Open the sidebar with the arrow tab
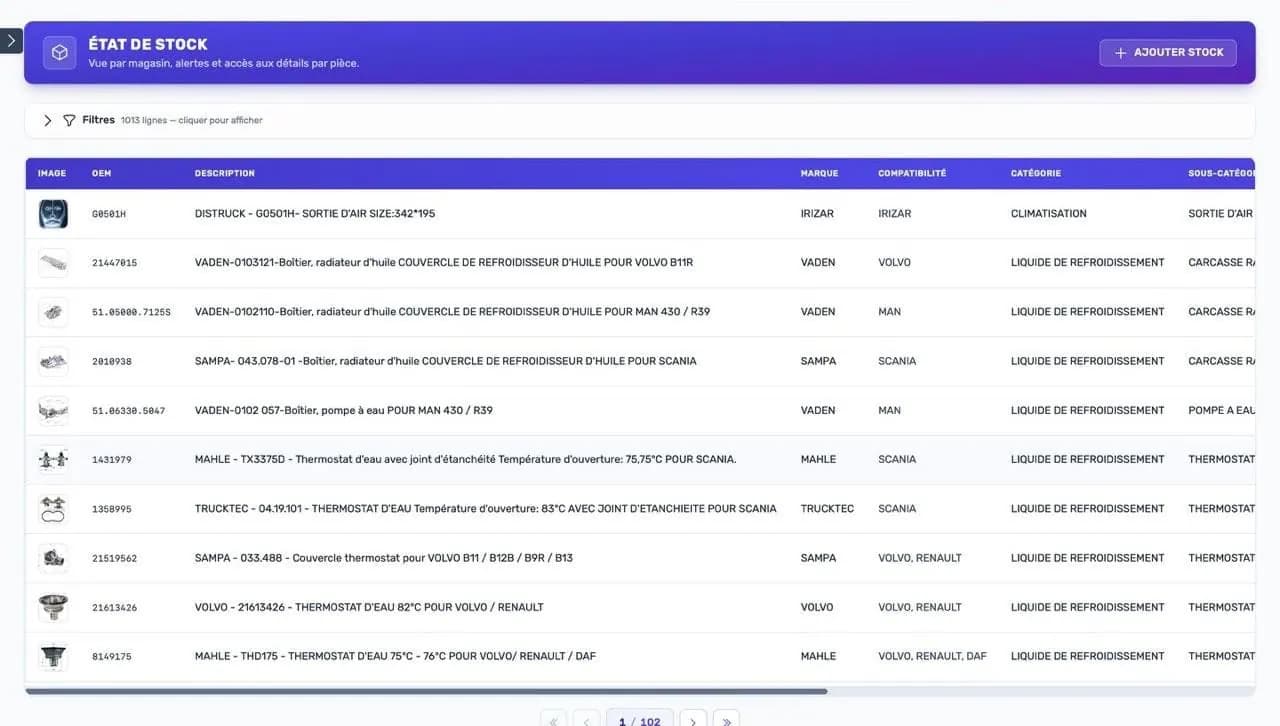The image size is (1280, 726). pyautogui.click(x=10, y=41)
